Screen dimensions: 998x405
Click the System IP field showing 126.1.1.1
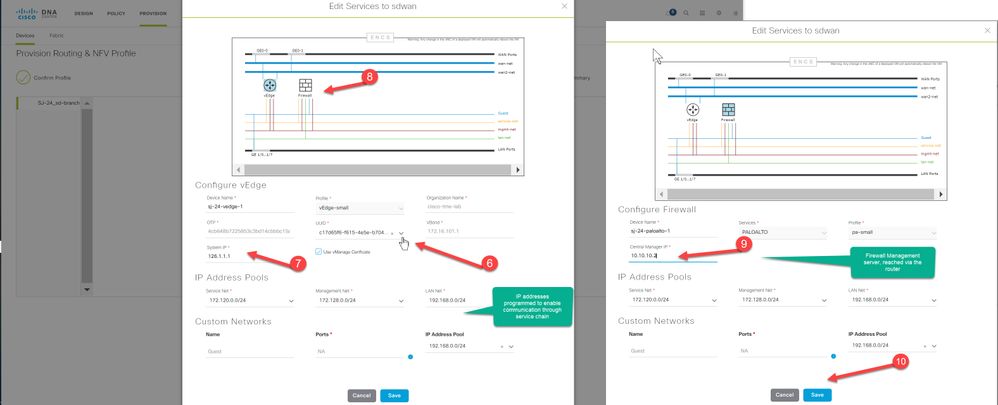coord(251,256)
